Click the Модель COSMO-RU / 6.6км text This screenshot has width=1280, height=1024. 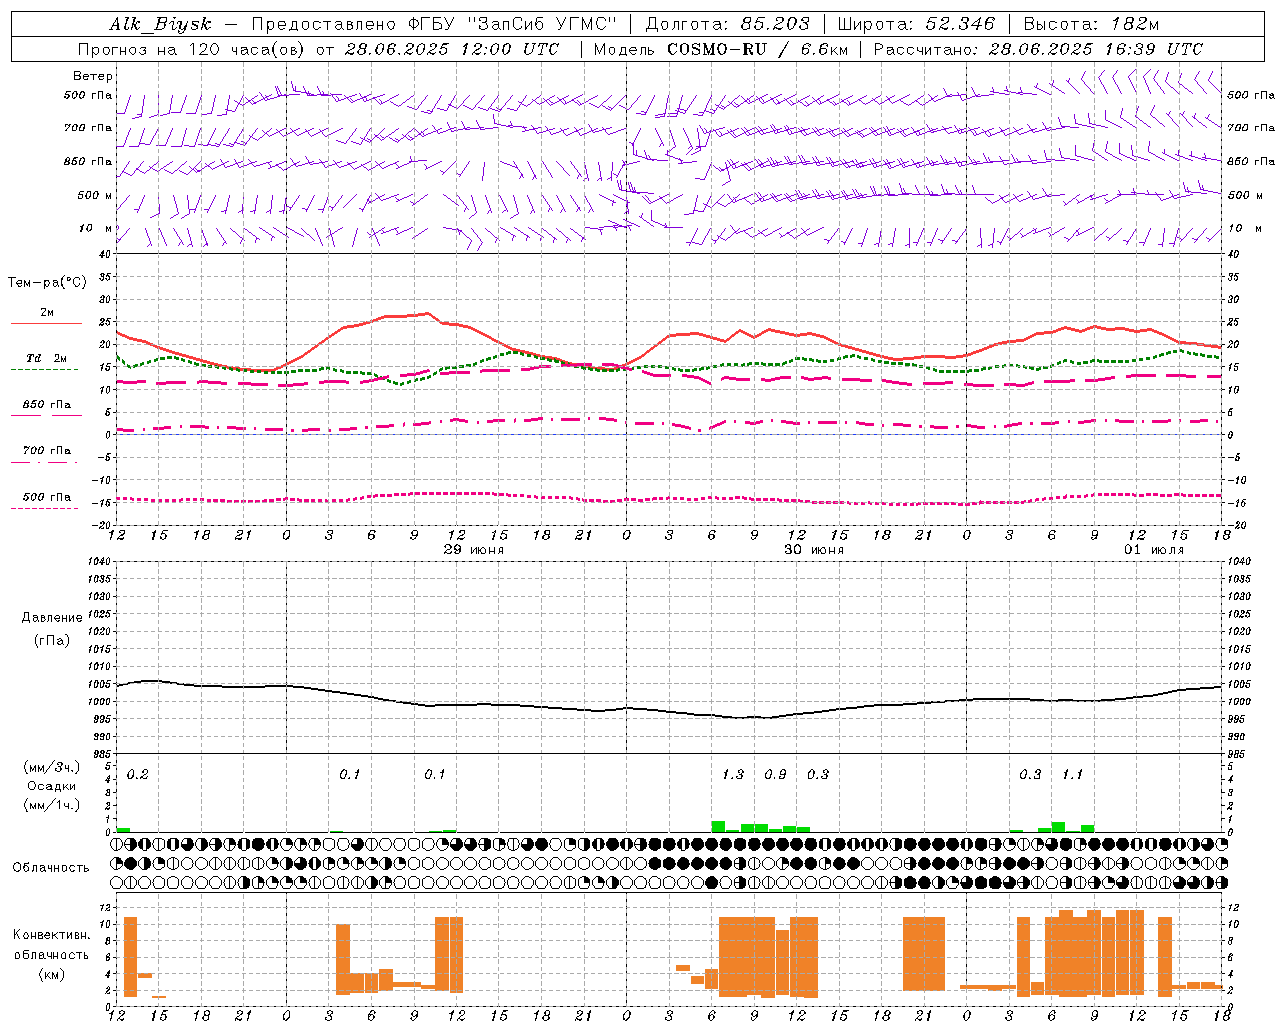(x=721, y=49)
